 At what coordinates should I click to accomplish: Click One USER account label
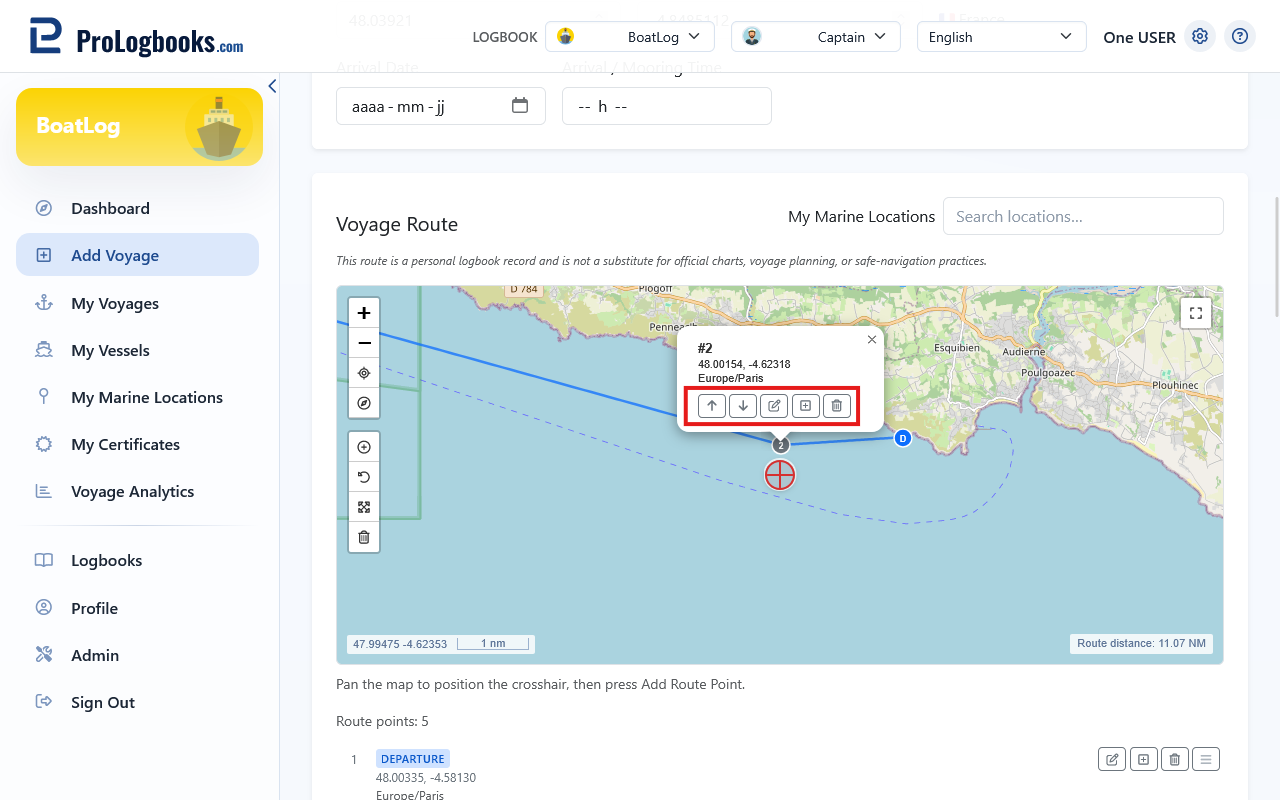coord(1139,37)
